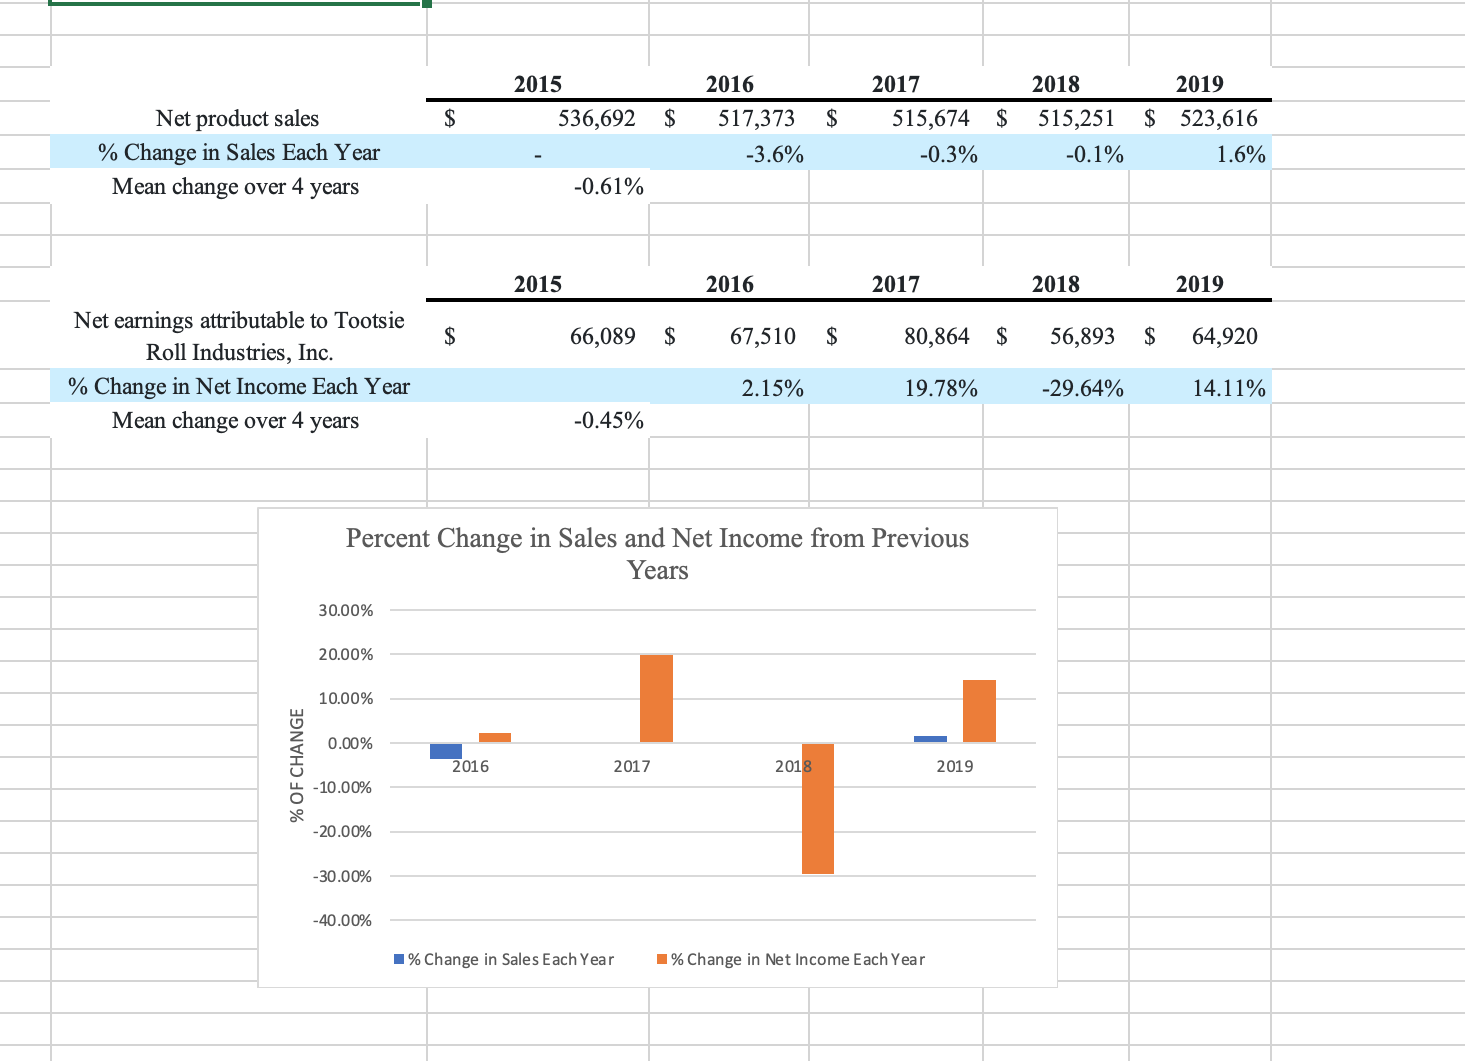Click the chart title 'Percent Change in Sales and Net Income'
Viewport: 1465px width, 1061px height.
[x=657, y=554]
